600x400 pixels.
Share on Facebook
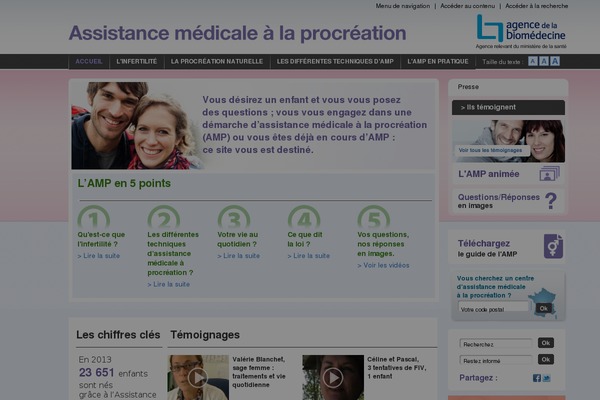[x=537, y=378]
